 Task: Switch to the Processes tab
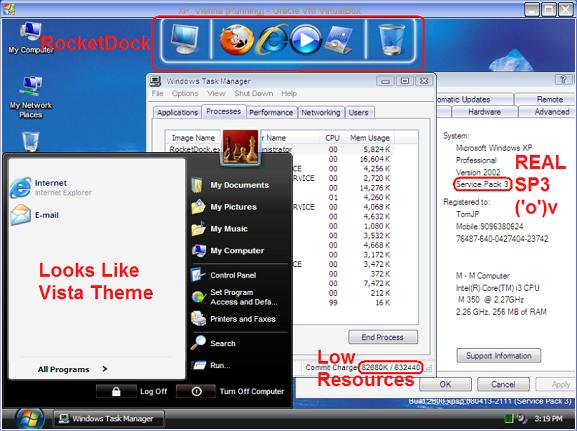pos(223,112)
